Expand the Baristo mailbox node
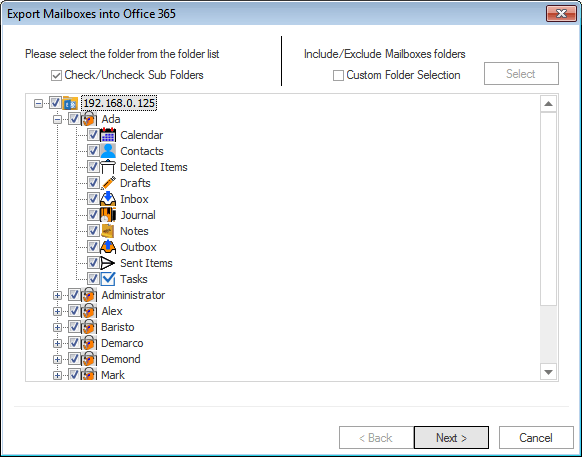 (57, 327)
